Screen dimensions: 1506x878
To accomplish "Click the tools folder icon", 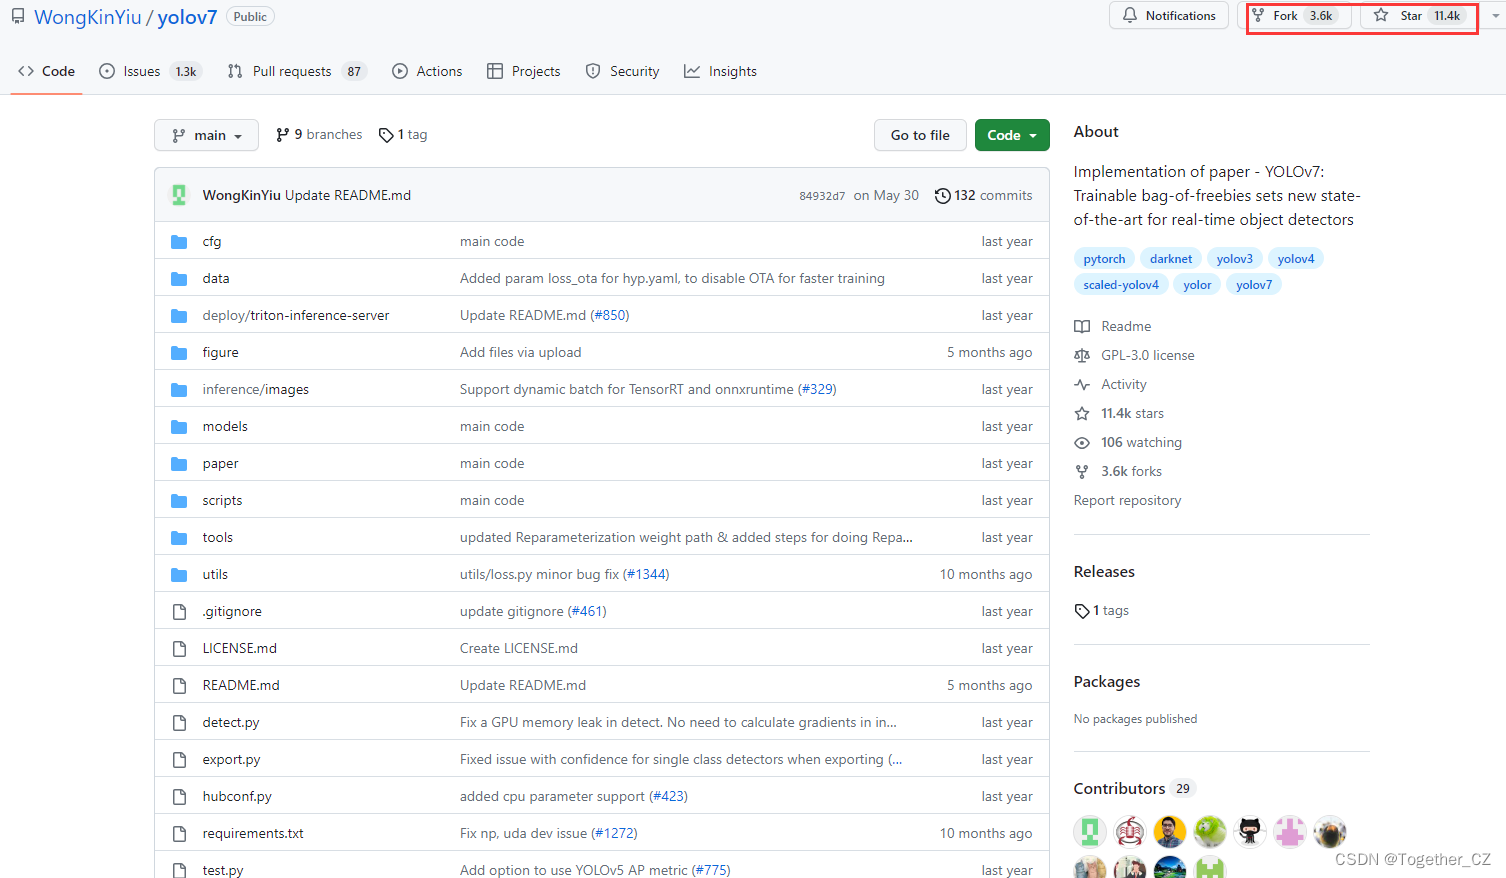I will [x=179, y=537].
